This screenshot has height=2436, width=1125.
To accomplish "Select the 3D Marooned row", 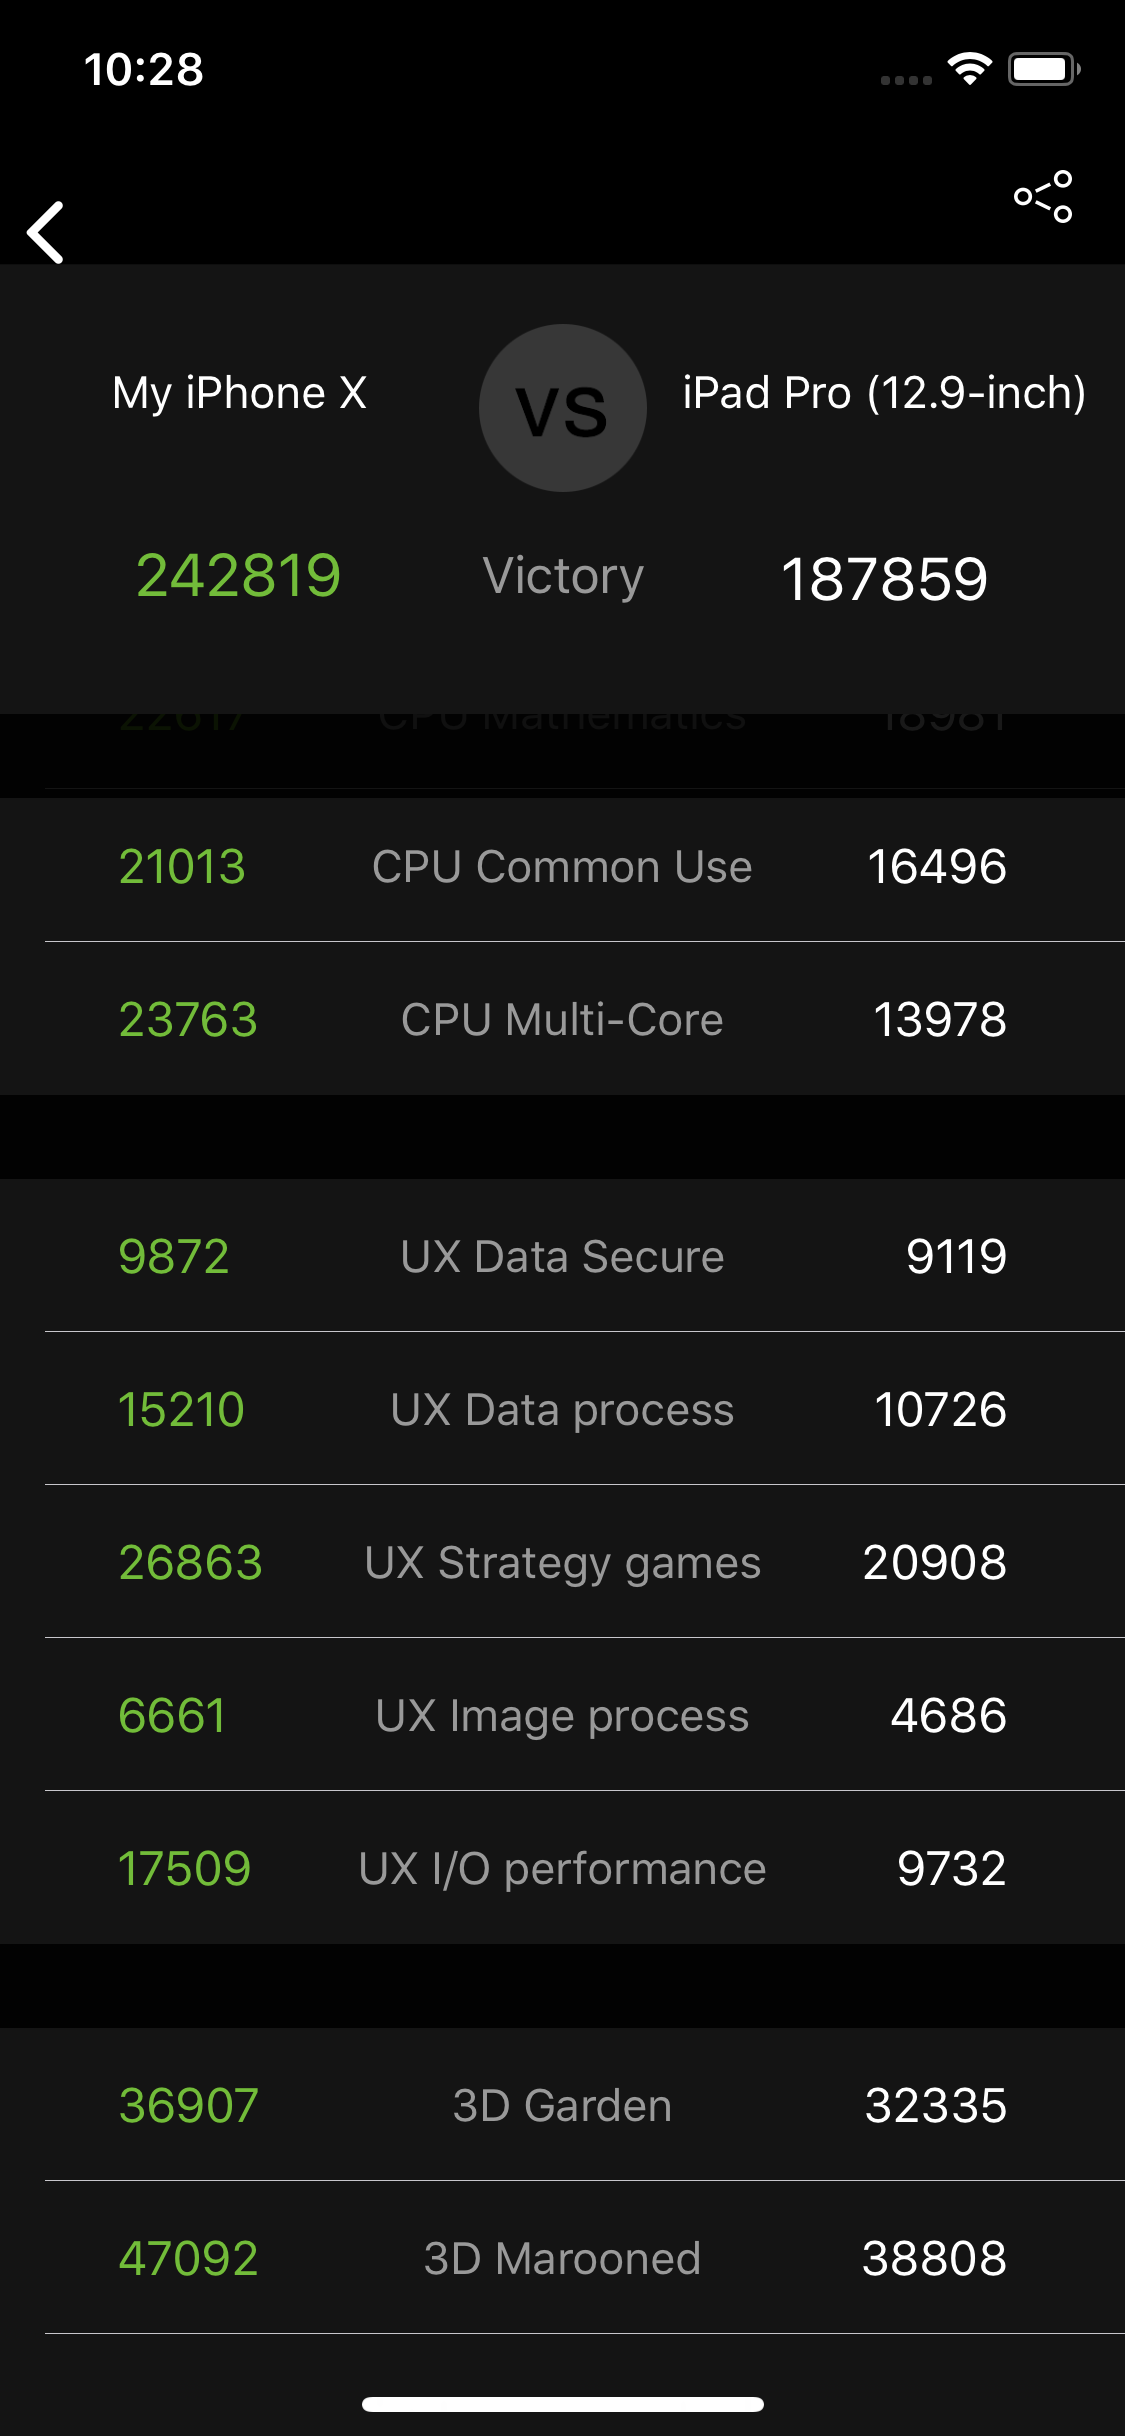I will pyautogui.click(x=563, y=2258).
